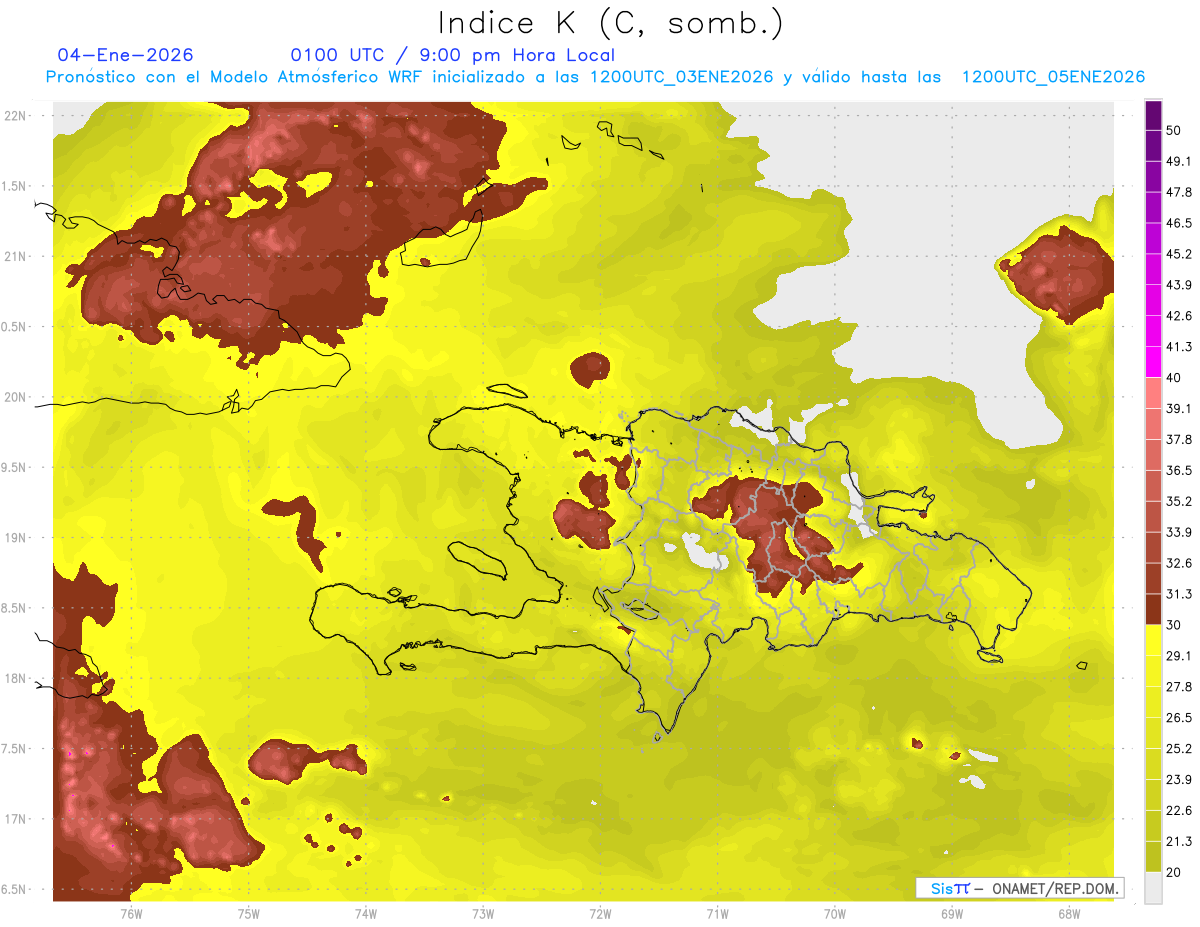This screenshot has width=1200, height=927.
Task: Click the "35.2" legend value
Action: (1180, 501)
